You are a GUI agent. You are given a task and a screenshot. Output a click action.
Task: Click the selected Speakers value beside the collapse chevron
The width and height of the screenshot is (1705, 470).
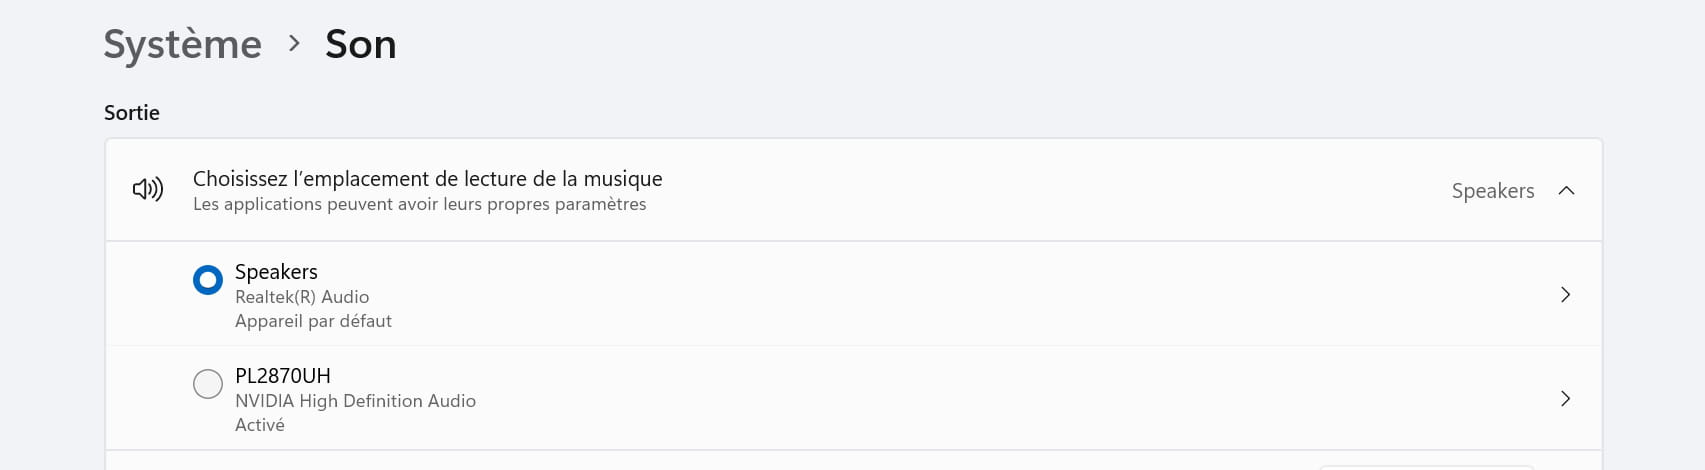pos(1492,190)
